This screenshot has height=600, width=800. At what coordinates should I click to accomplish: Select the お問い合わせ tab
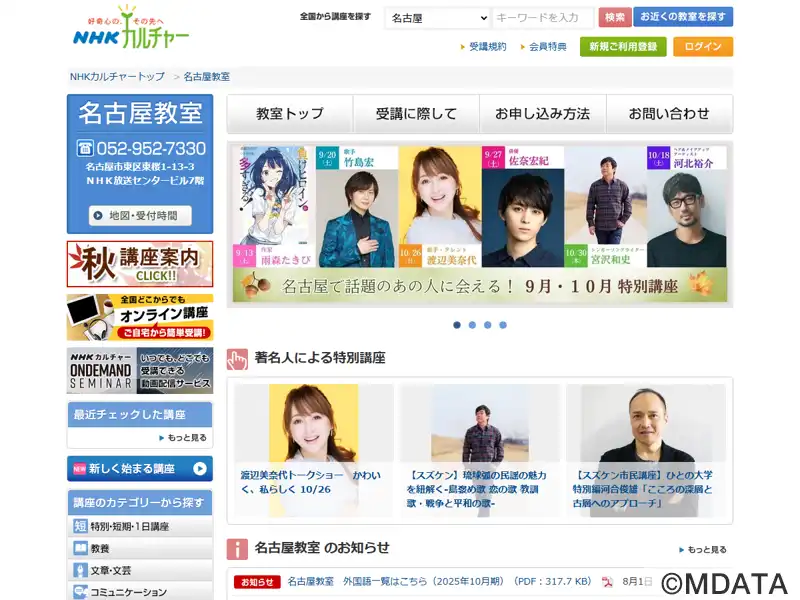click(x=669, y=114)
